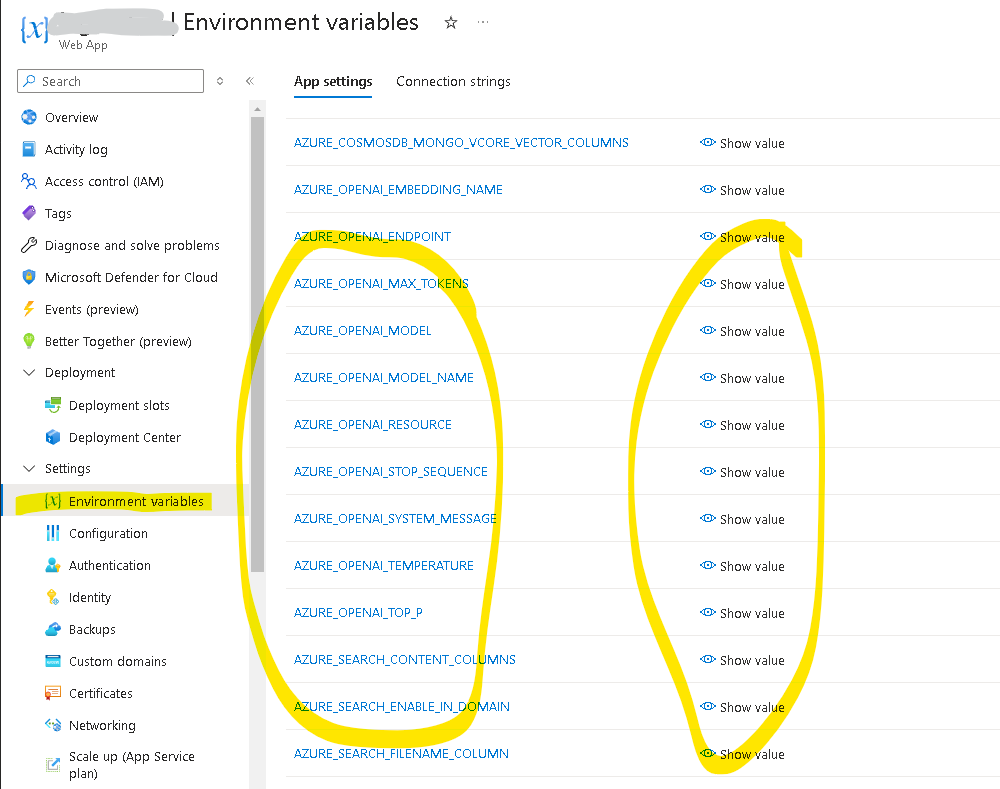Click the Environment variables sidebar icon
The image size is (1000, 789).
(53, 501)
